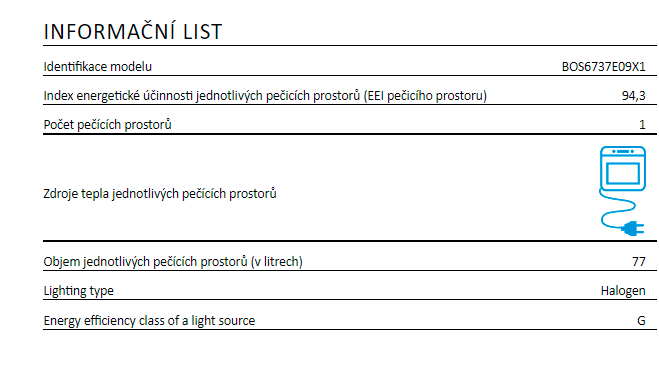Click the number of cavities value 1
This screenshot has width=659, height=388.
[642, 125]
